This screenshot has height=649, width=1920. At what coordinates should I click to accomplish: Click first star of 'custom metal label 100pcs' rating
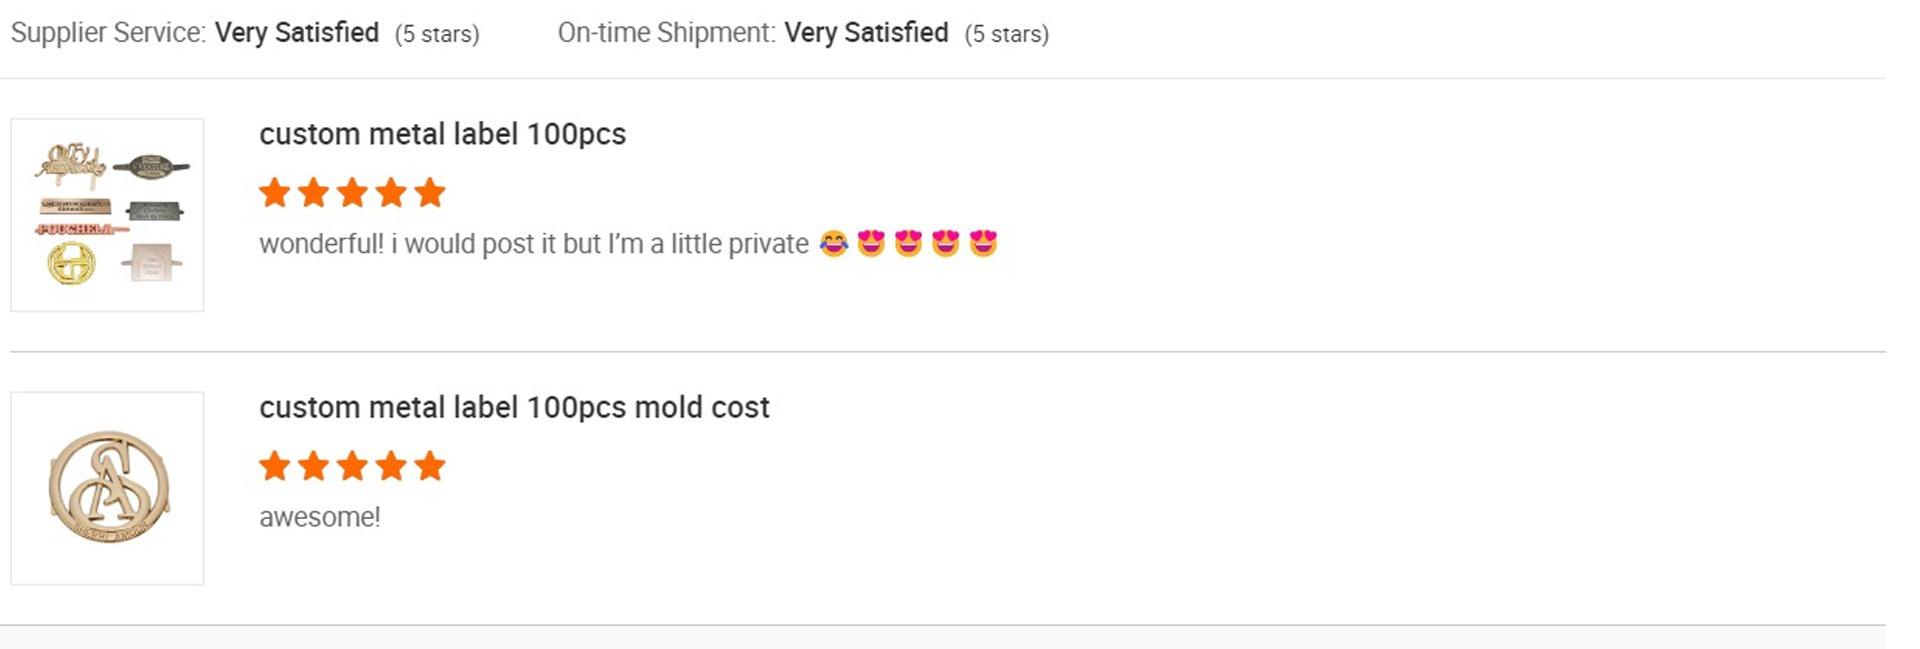274,192
